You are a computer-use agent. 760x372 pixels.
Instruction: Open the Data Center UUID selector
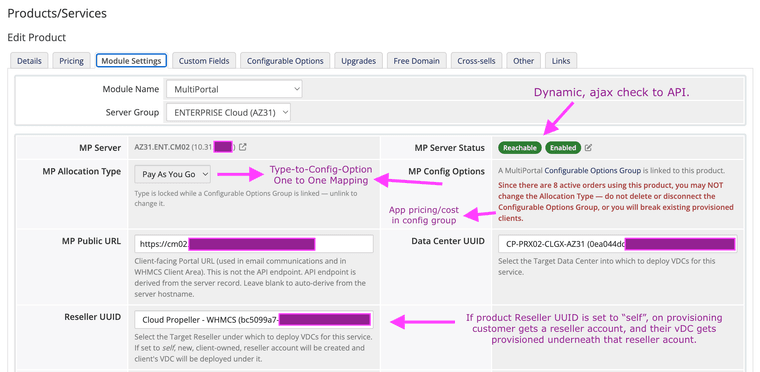(x=618, y=244)
